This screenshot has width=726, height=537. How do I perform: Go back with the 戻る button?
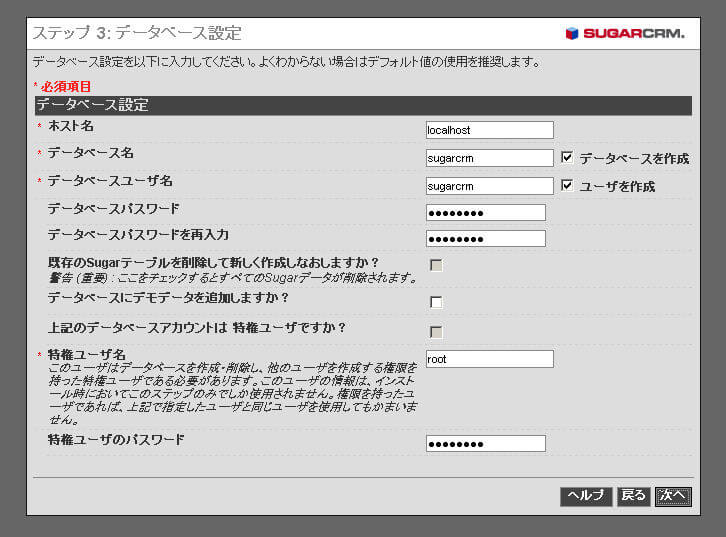click(x=633, y=496)
